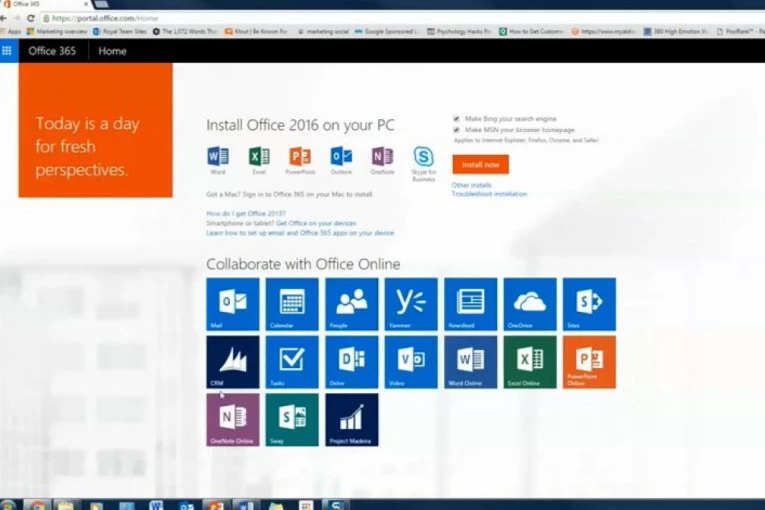Image resolution: width=765 pixels, height=510 pixels.
Task: Click the Skype for Business icon
Action: tap(423, 158)
